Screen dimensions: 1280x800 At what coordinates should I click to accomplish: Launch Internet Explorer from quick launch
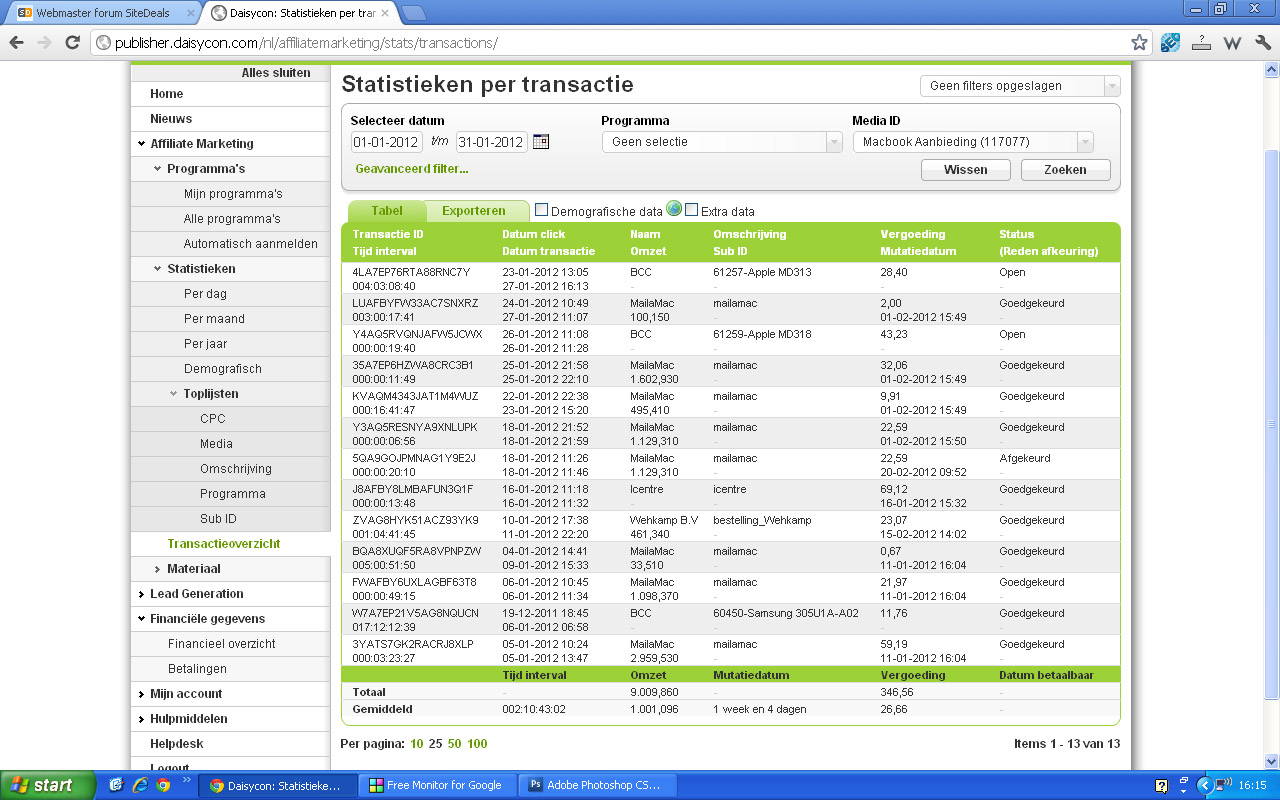click(x=139, y=785)
